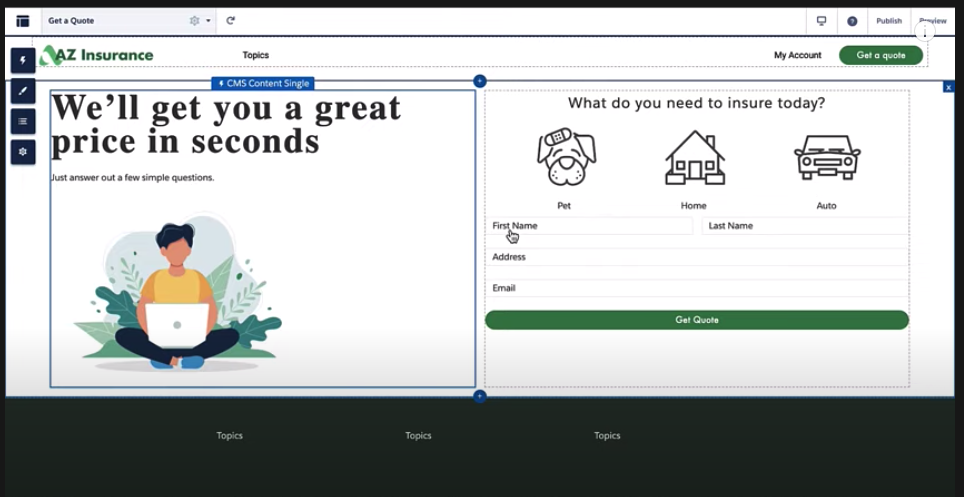Publish the site
This screenshot has height=497, width=964.
click(888, 21)
